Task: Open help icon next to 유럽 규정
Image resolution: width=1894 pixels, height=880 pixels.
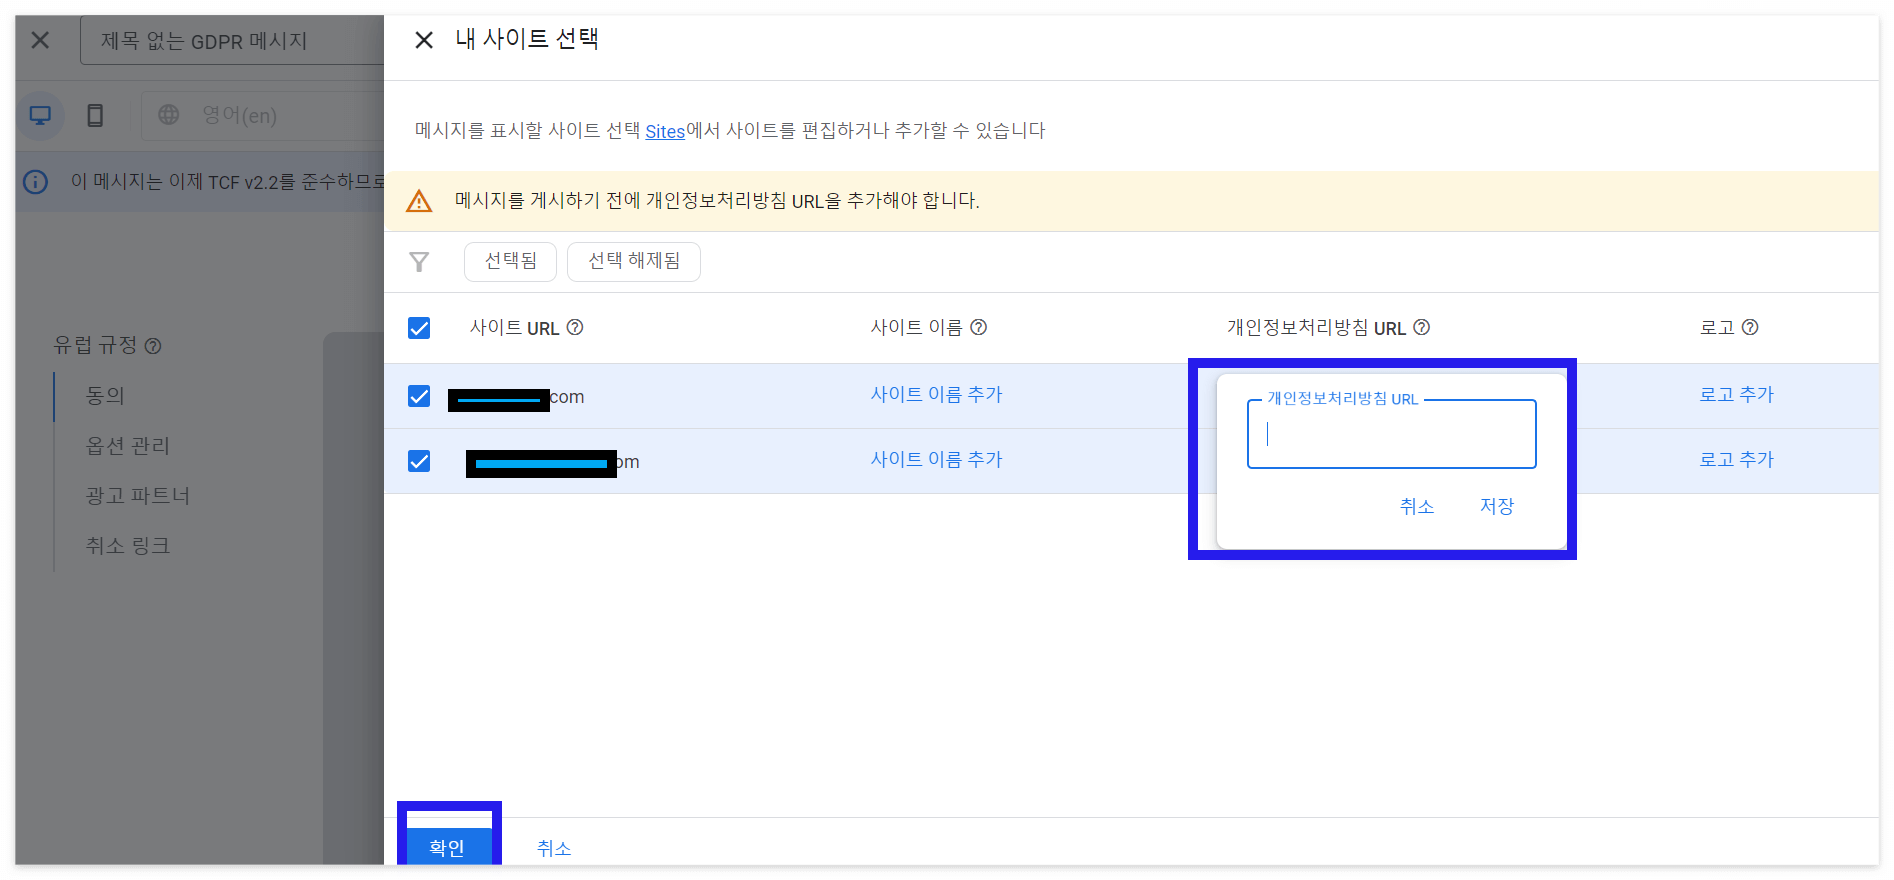Action: point(153,346)
